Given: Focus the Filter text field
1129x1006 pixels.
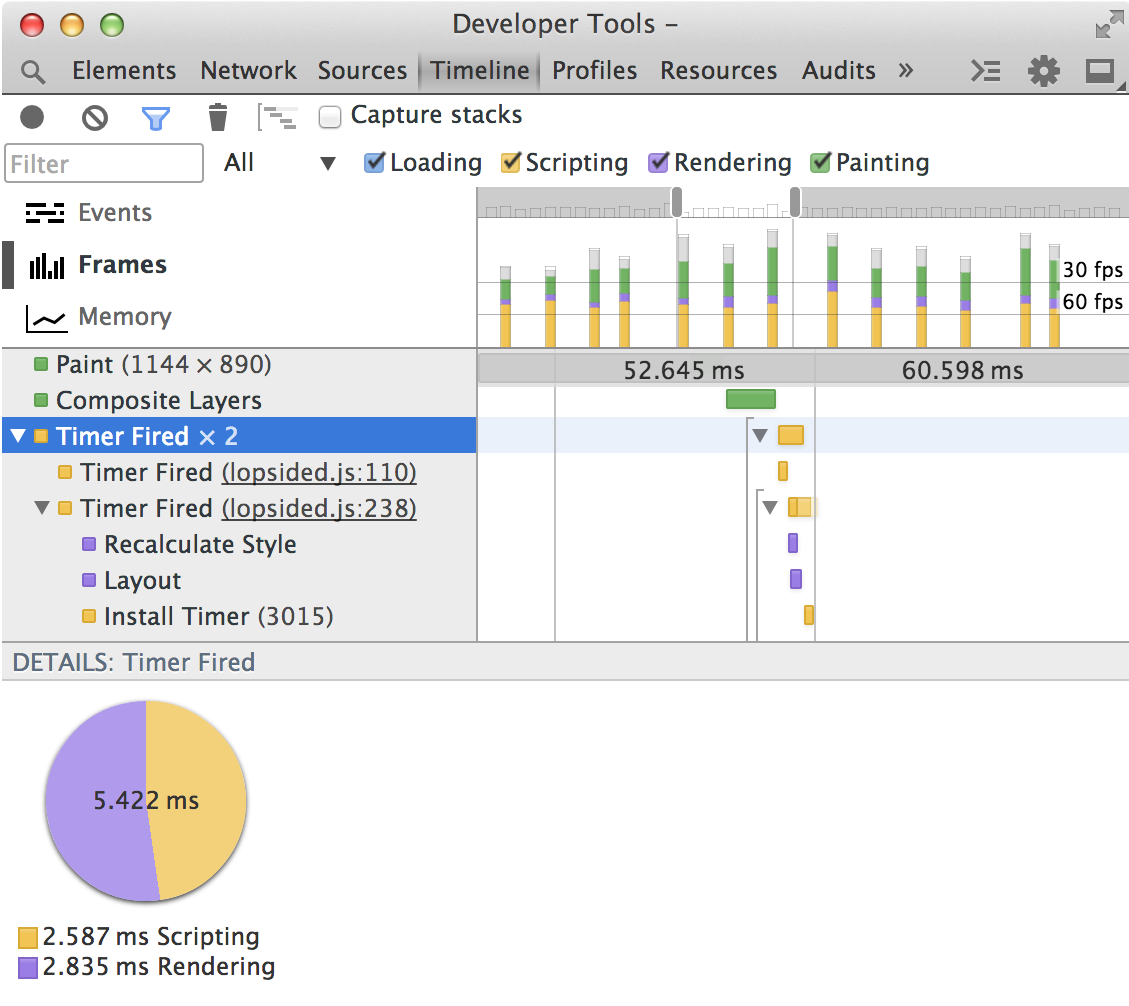Looking at the screenshot, I should tap(104, 163).
